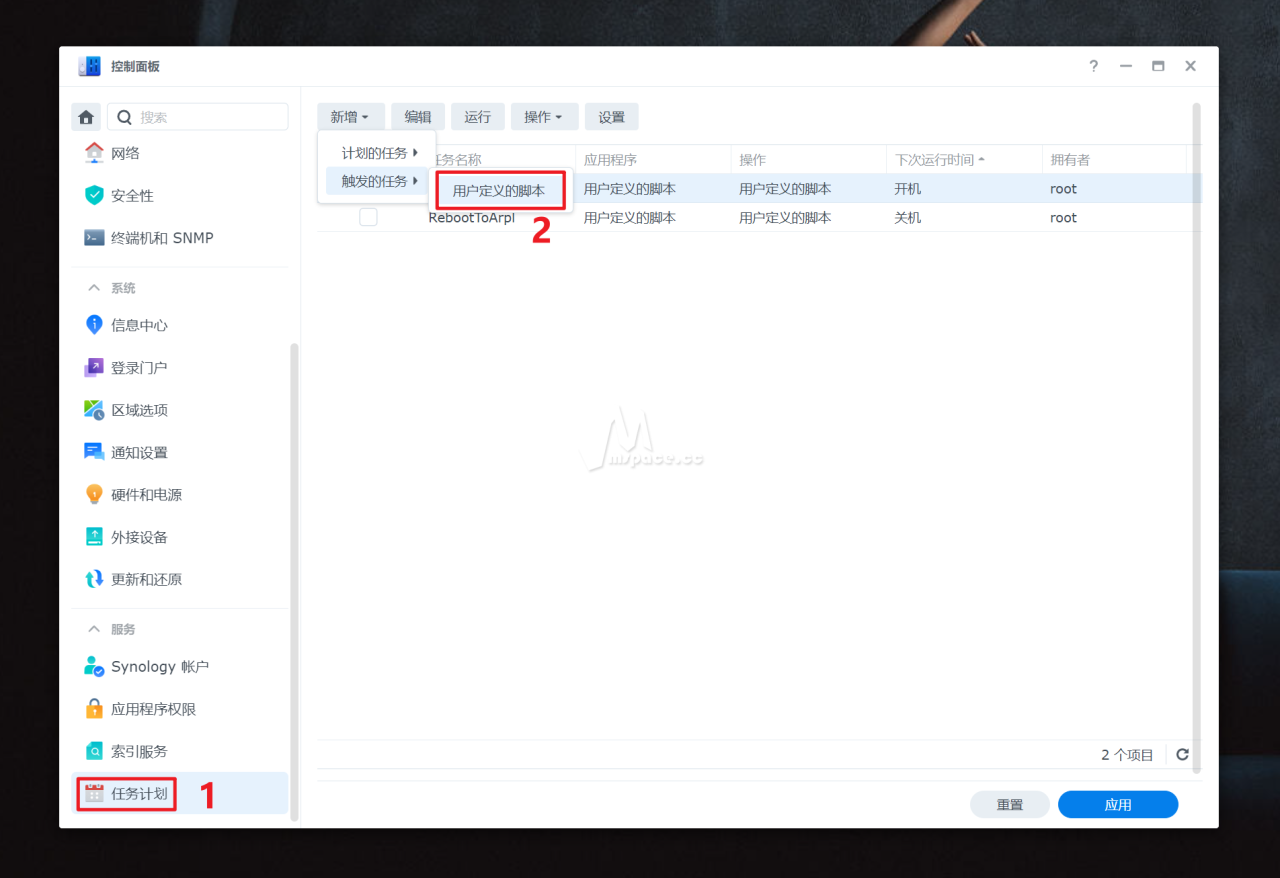Click the 关机 cell in RebootToArpl row
Image resolution: width=1280 pixels, height=878 pixels.
pos(908,217)
